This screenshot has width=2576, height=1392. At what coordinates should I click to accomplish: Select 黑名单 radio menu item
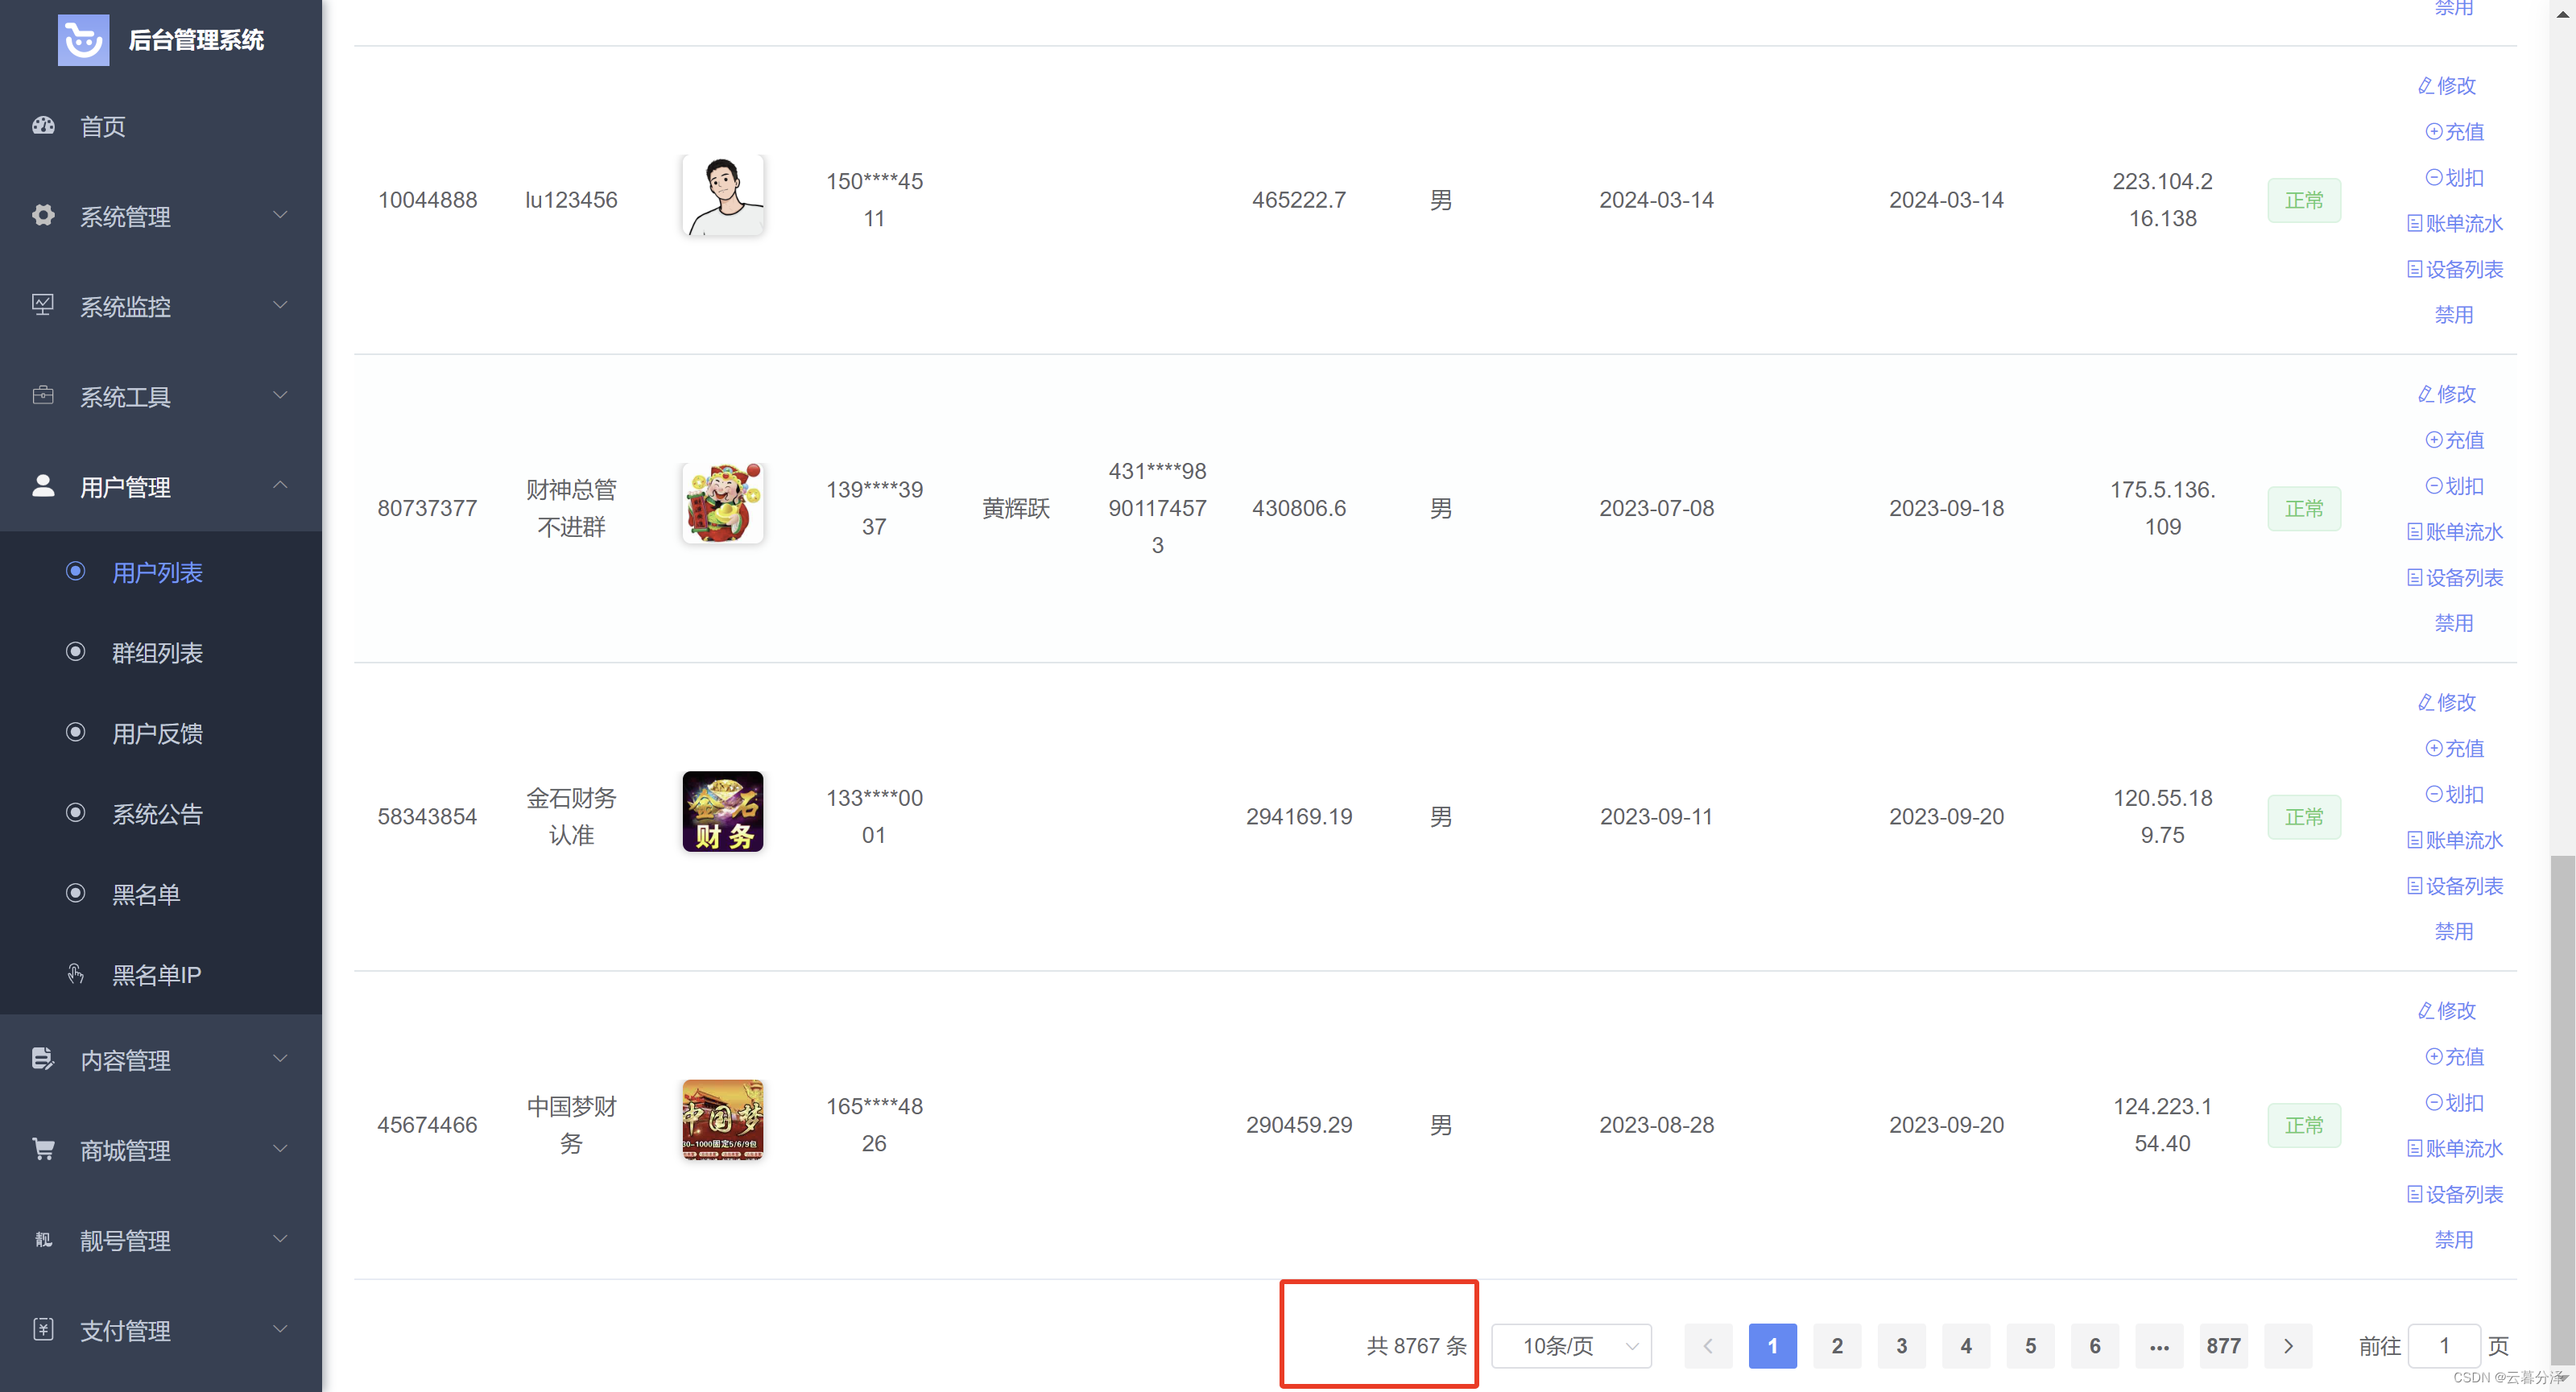click(x=146, y=894)
